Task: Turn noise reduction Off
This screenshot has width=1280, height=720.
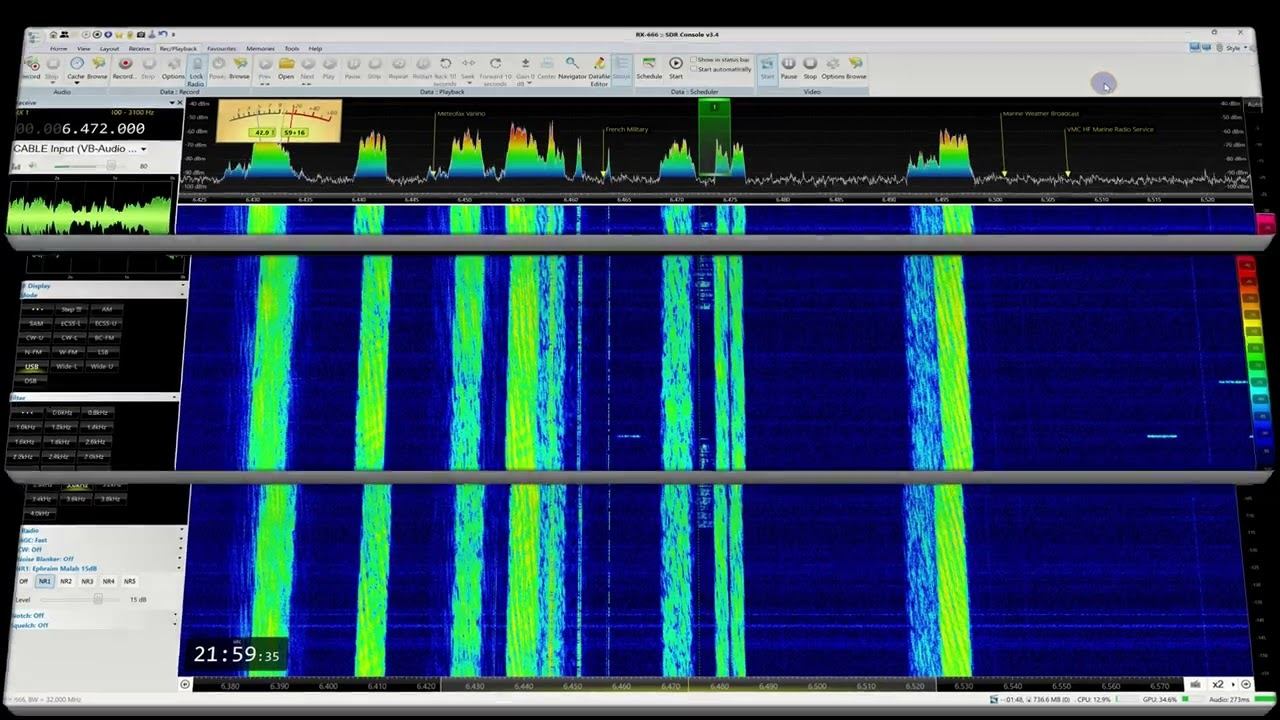Action: point(24,581)
